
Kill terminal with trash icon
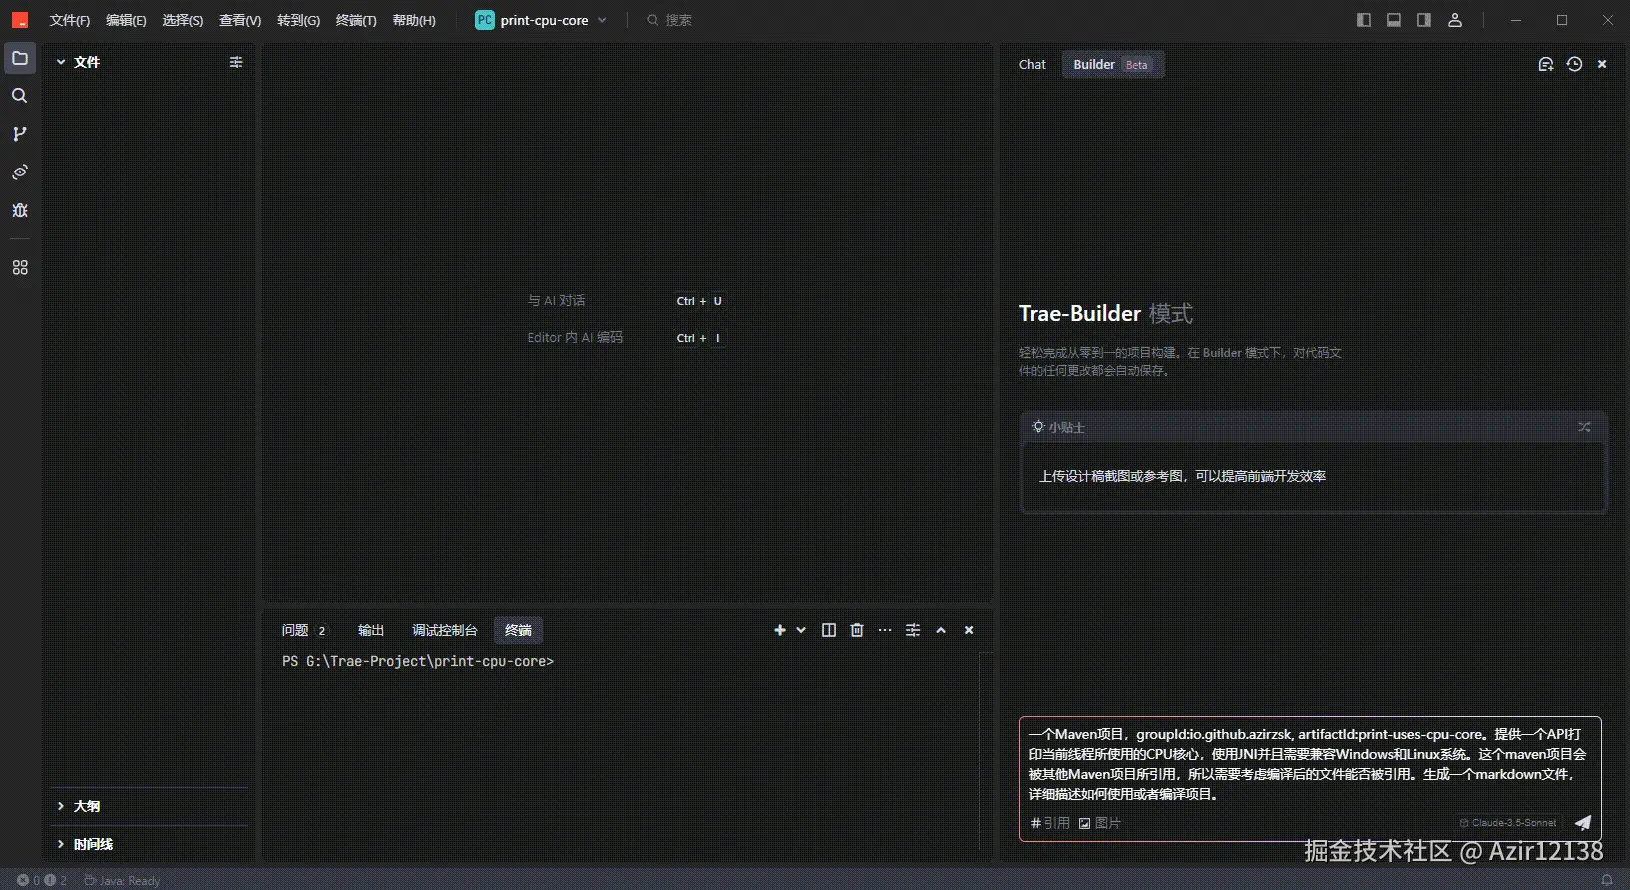(857, 630)
